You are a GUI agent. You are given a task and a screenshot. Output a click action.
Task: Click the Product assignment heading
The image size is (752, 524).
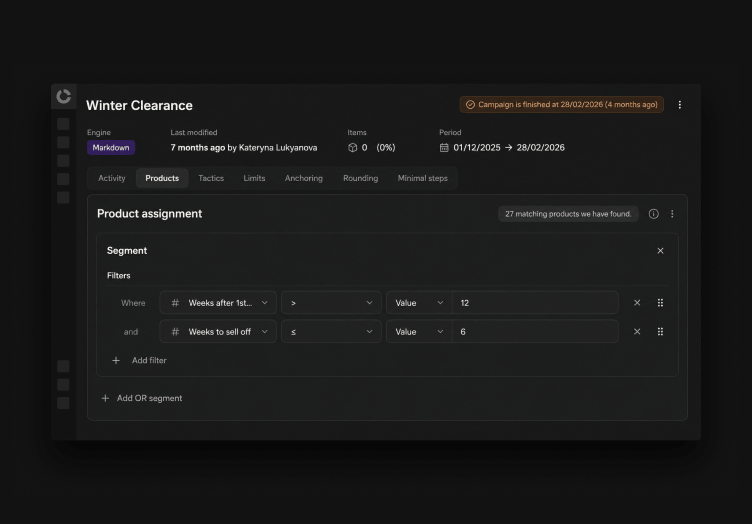[150, 214]
